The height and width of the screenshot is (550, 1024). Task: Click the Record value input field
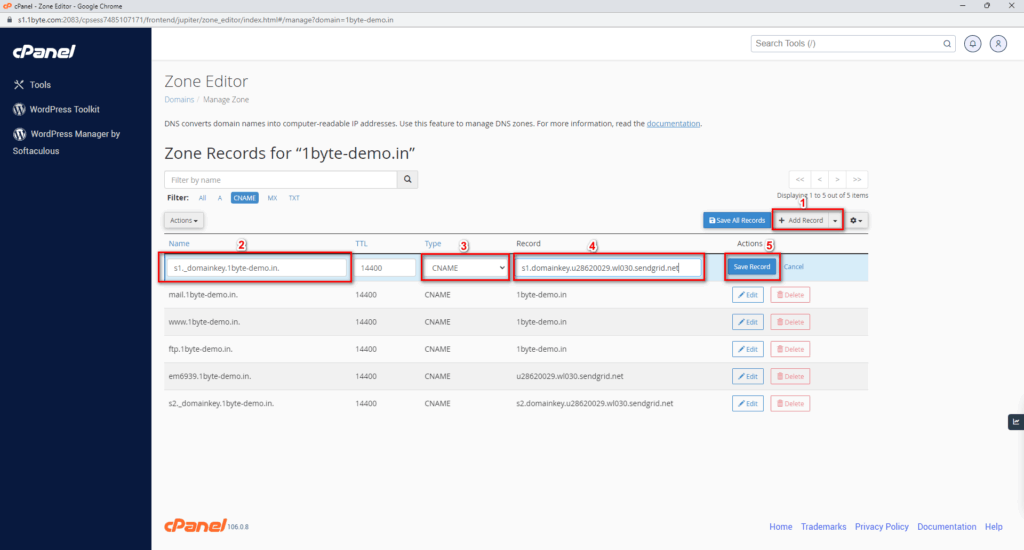click(x=609, y=268)
